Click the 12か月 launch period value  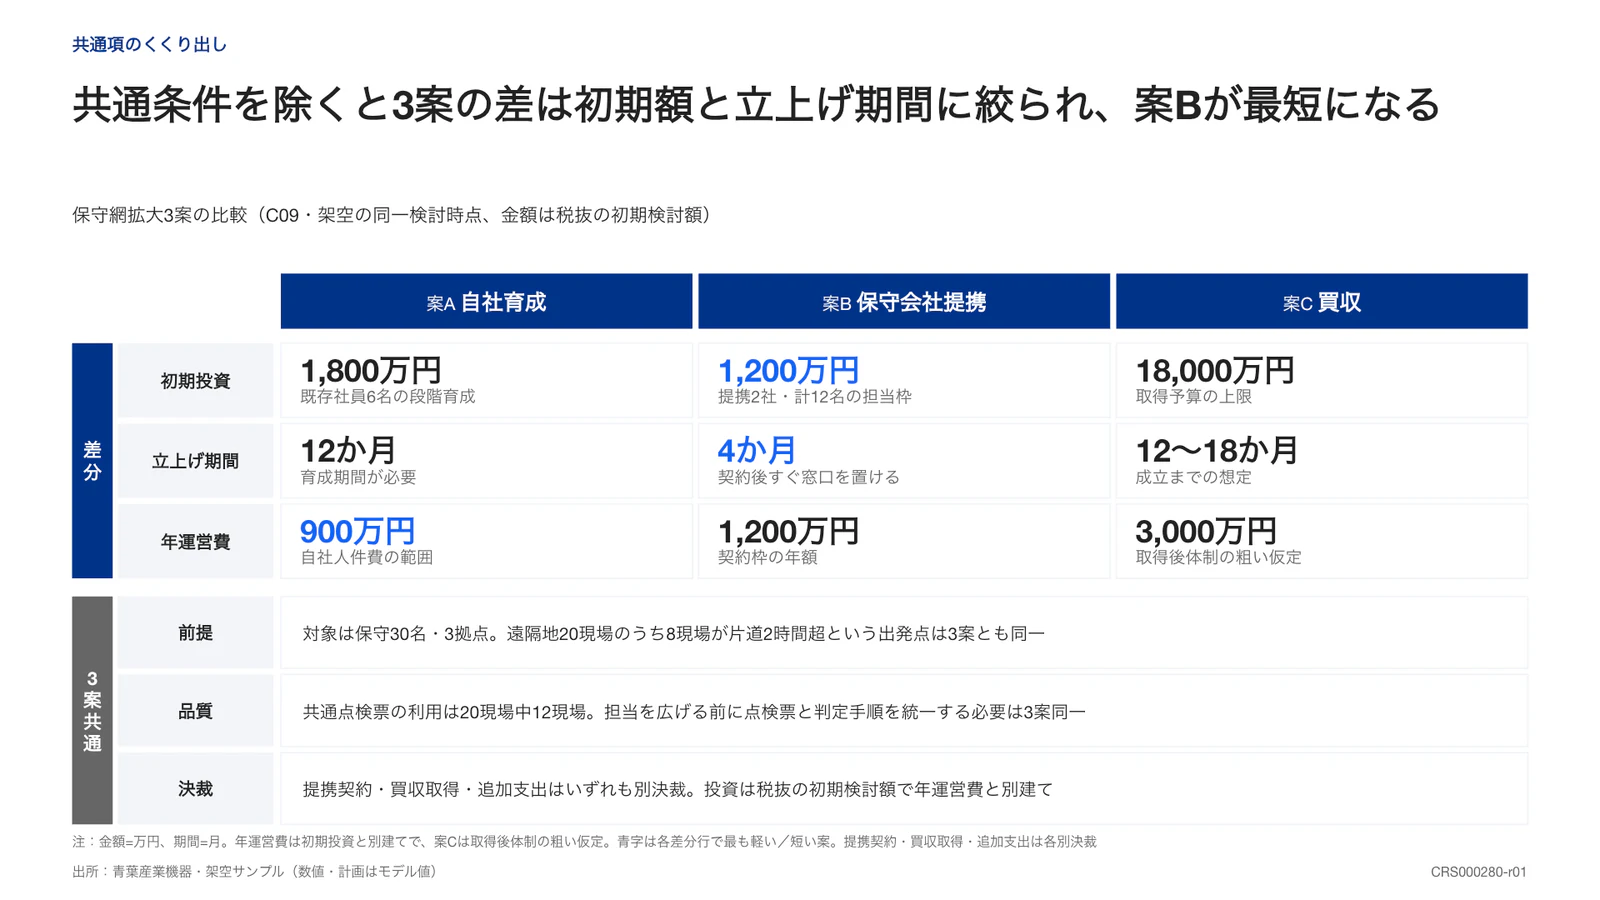[x=348, y=450]
